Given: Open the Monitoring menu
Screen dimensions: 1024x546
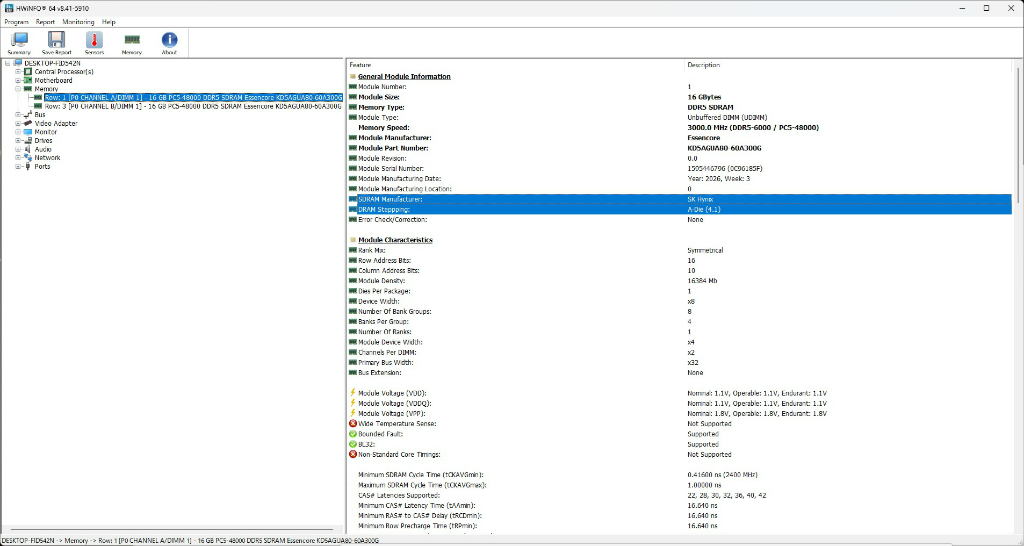Looking at the screenshot, I should tap(78, 22).
